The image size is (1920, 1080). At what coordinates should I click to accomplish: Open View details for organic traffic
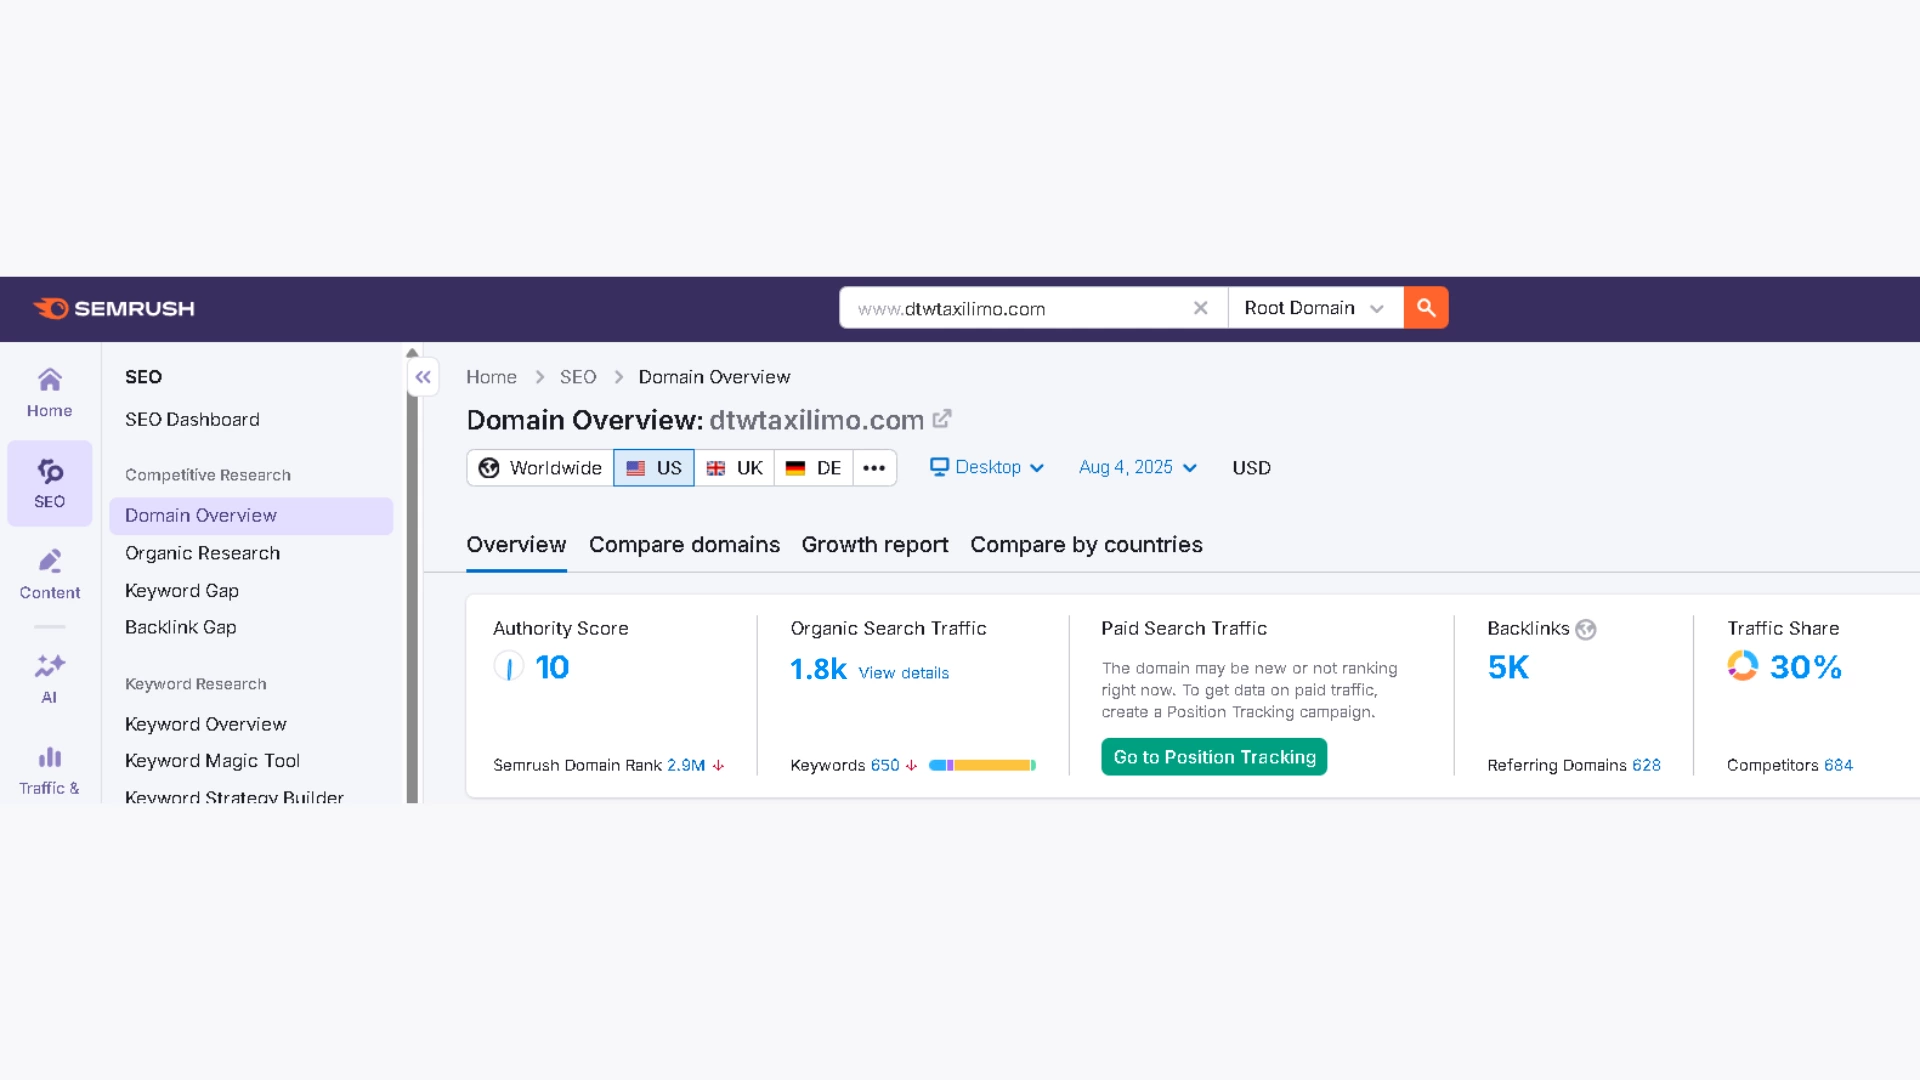[903, 673]
